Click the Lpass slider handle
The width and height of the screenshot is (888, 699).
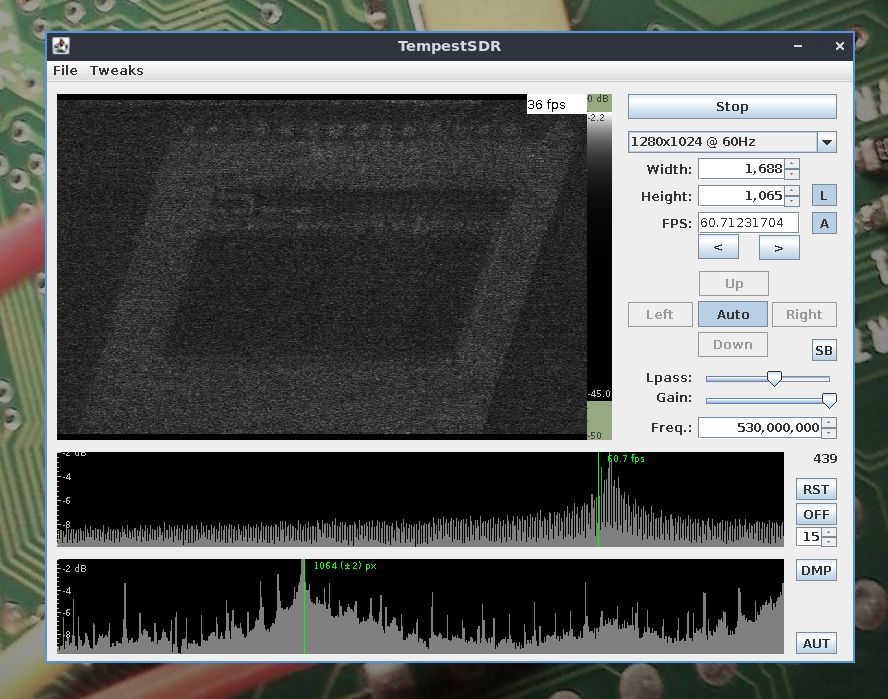coord(774,378)
